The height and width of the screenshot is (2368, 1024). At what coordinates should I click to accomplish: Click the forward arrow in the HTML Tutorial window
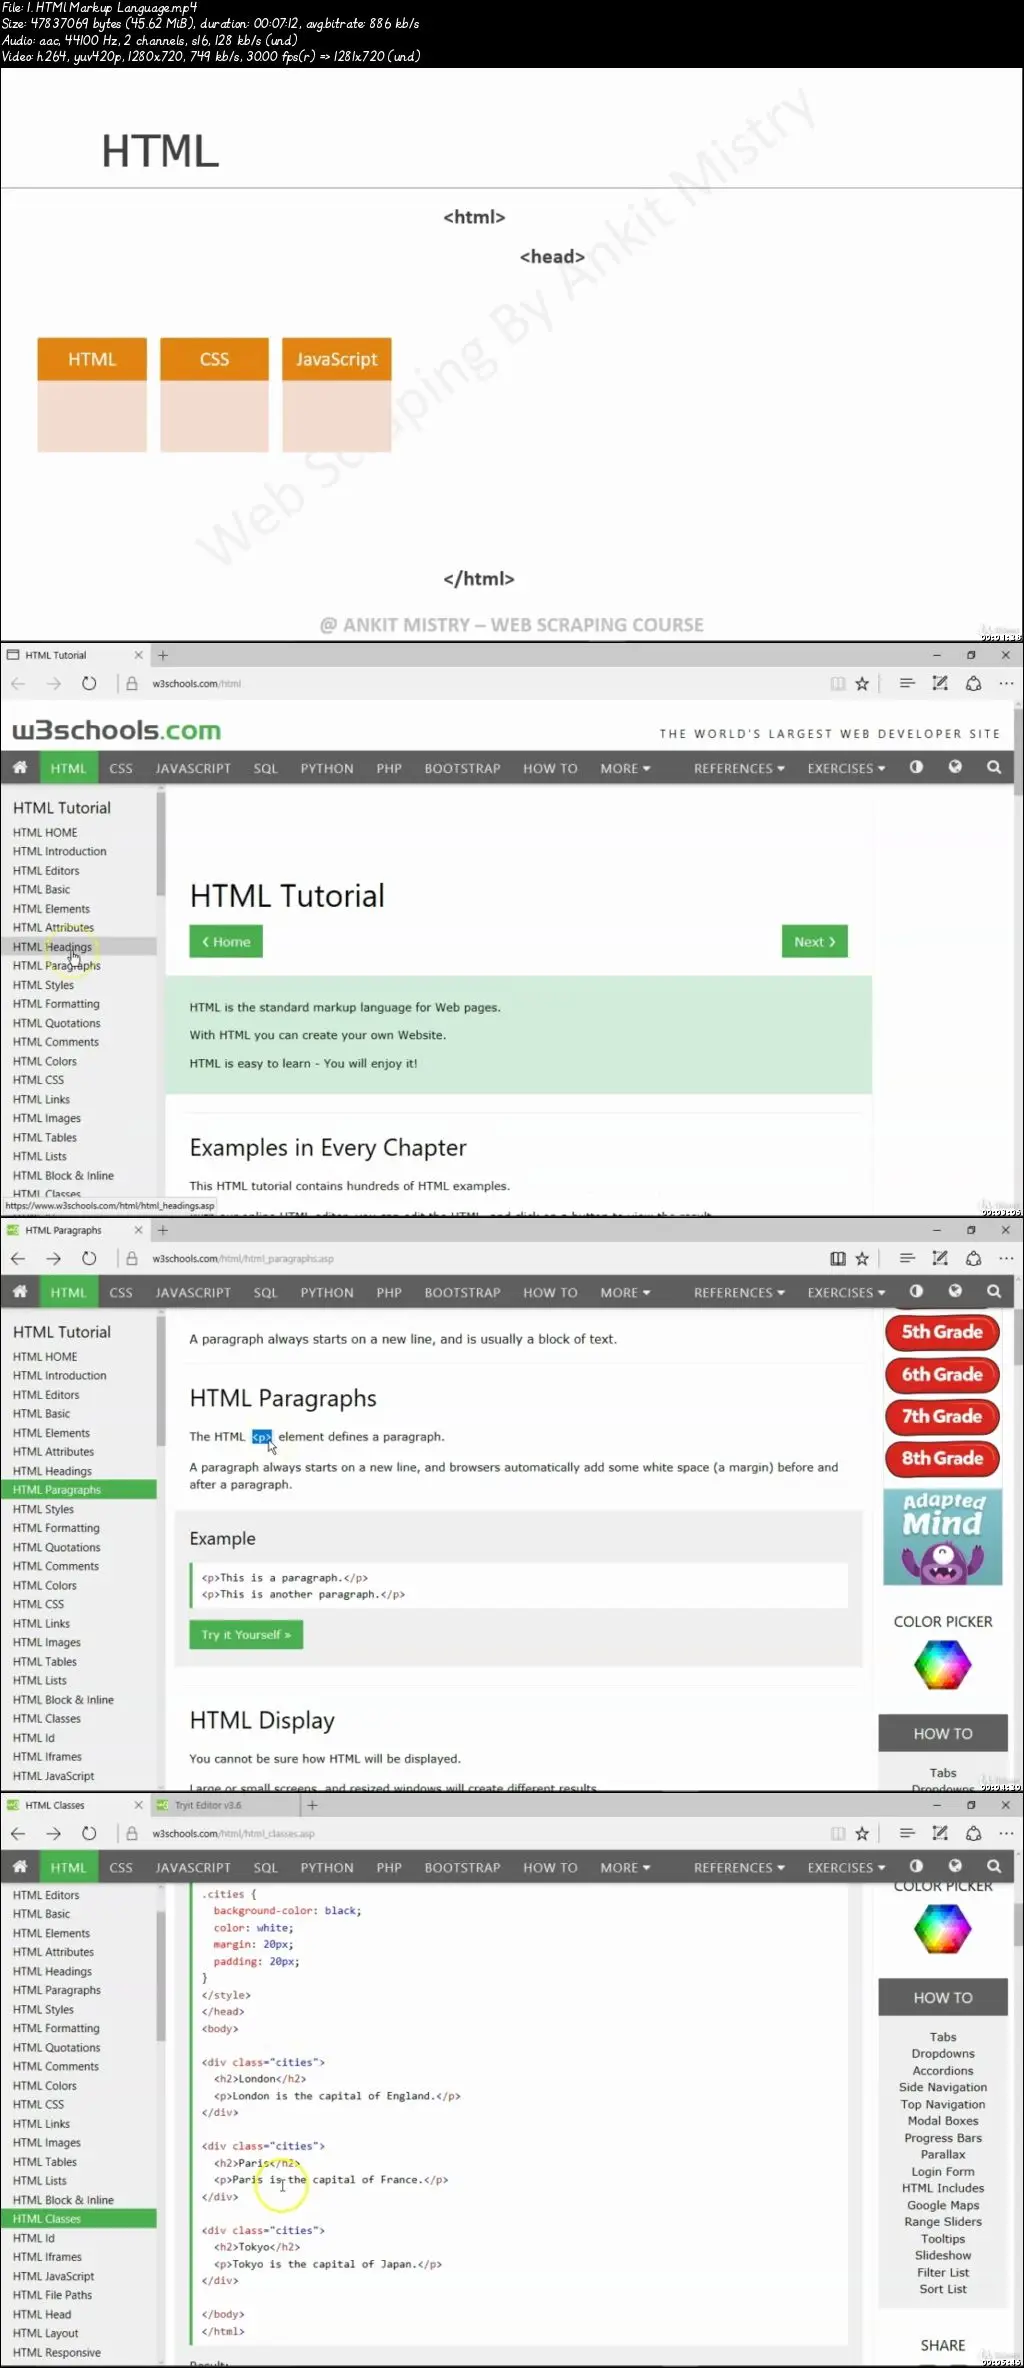54,683
